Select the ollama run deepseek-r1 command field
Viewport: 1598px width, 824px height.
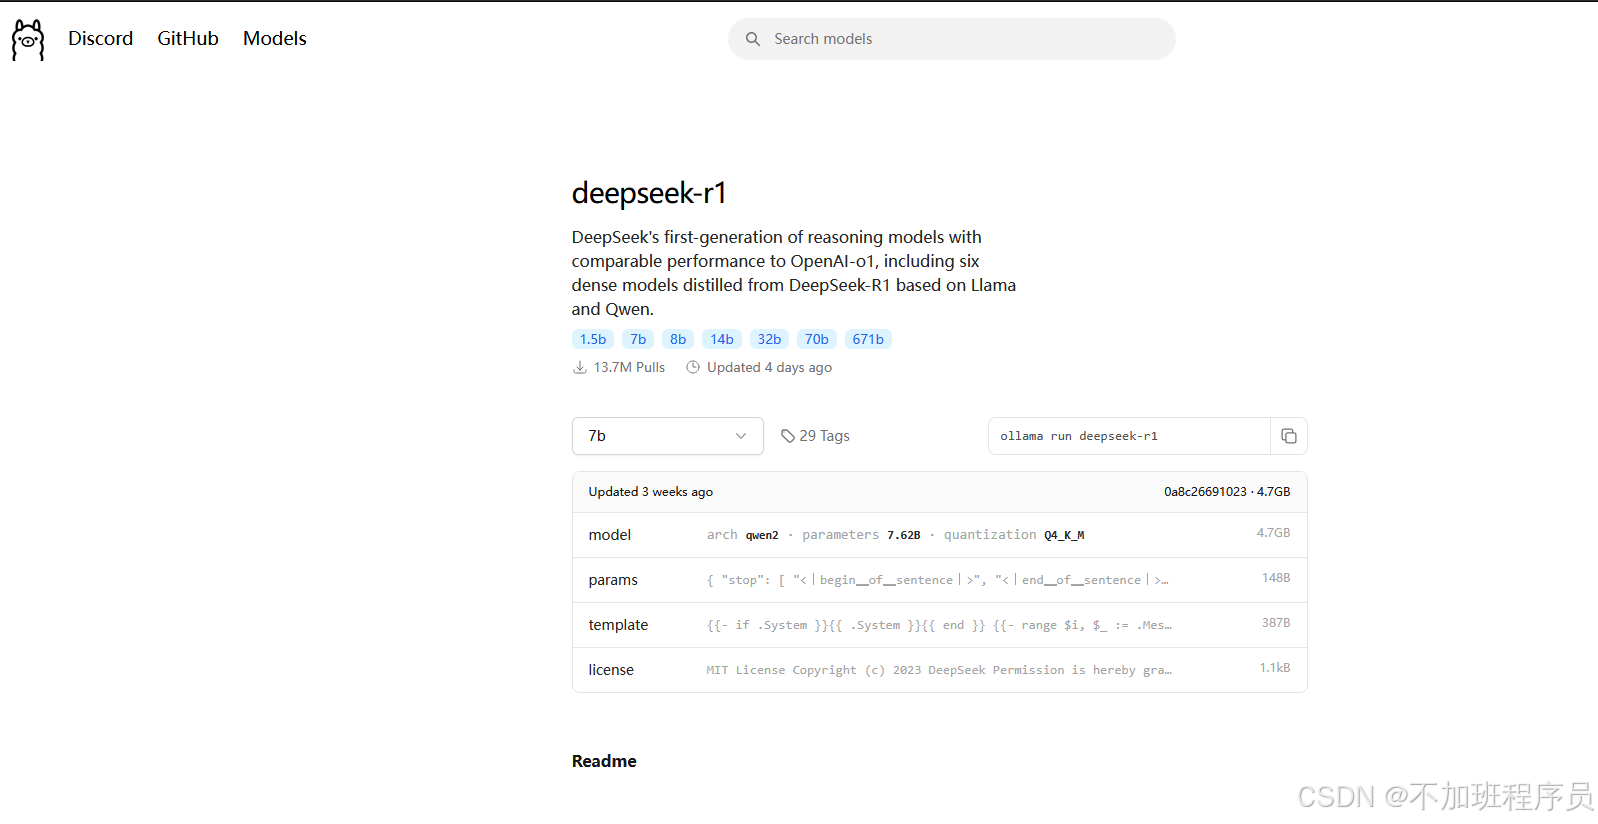coord(1129,436)
